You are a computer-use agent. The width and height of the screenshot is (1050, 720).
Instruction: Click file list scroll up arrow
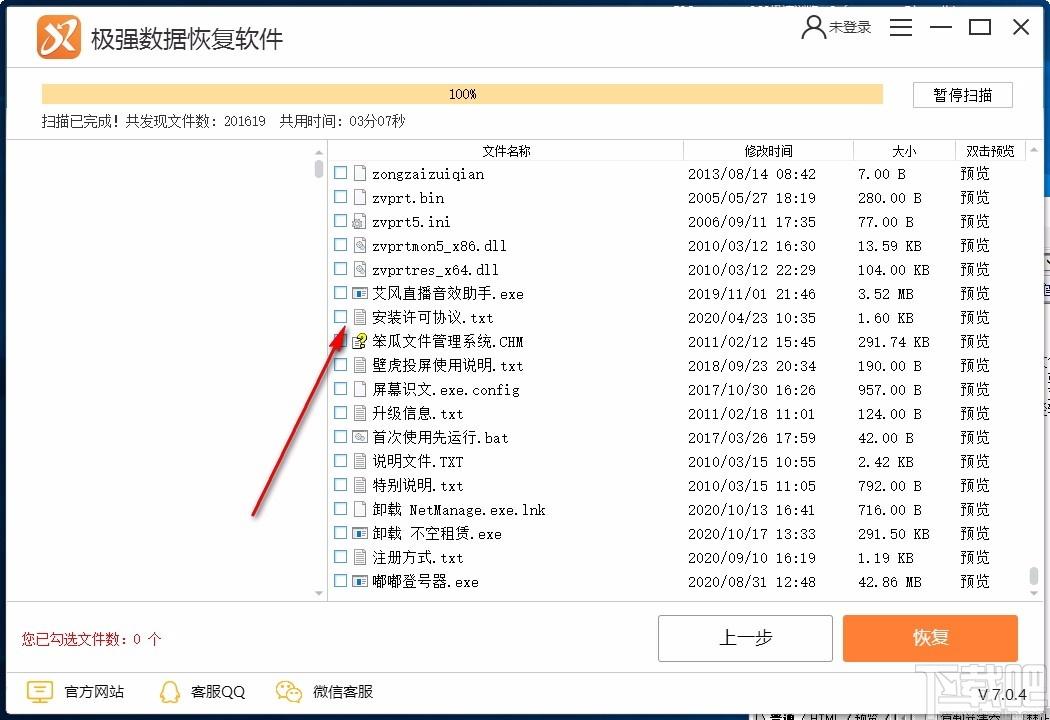click(1034, 150)
